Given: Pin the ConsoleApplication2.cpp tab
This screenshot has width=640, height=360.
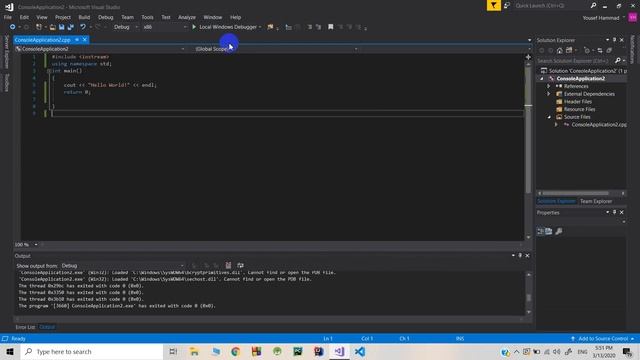Looking at the screenshot, I should point(77,40).
